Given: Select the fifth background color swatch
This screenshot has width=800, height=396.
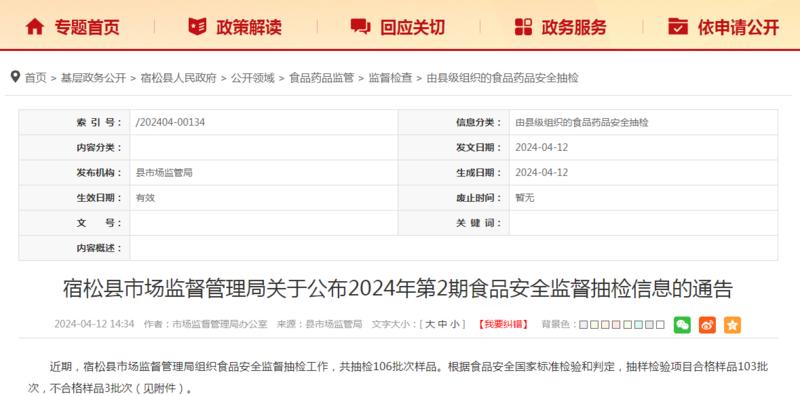Looking at the screenshot, I should (628, 325).
